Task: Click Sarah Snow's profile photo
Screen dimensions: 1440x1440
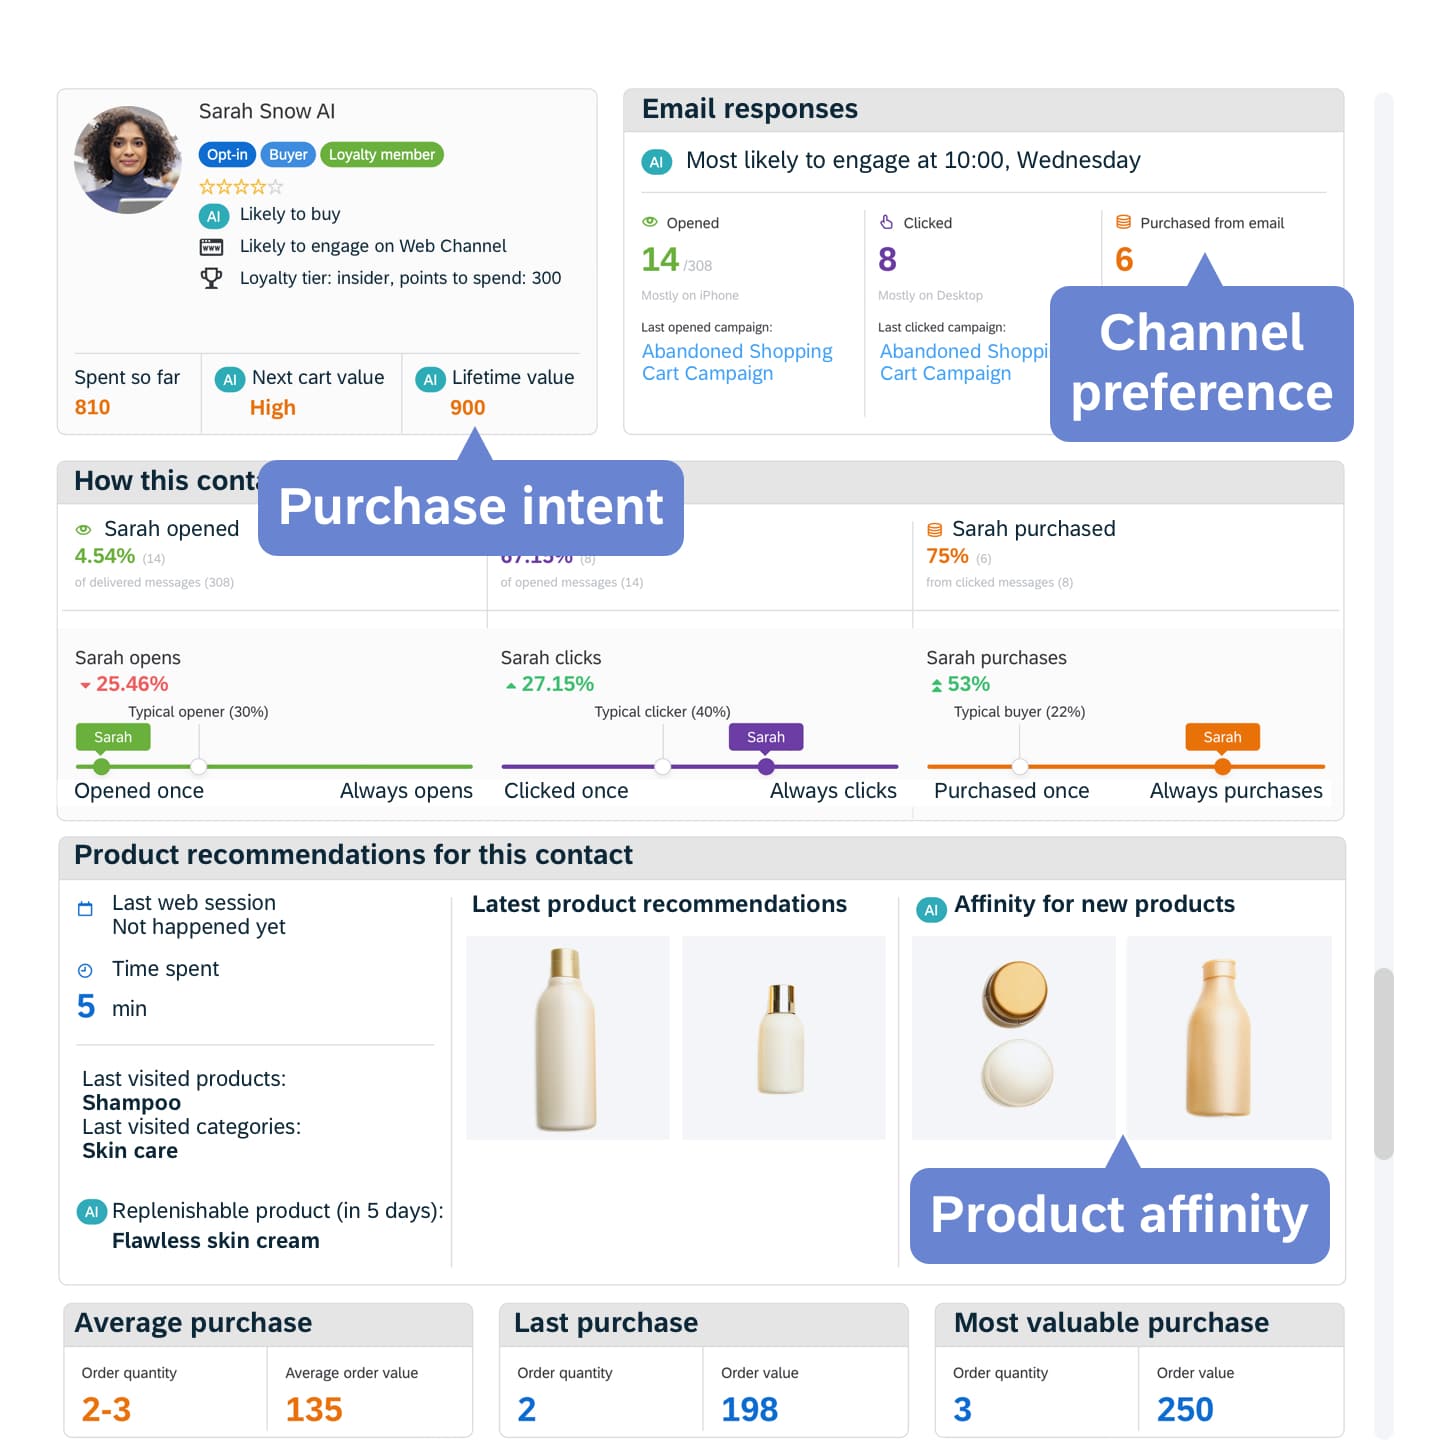Action: tap(128, 160)
